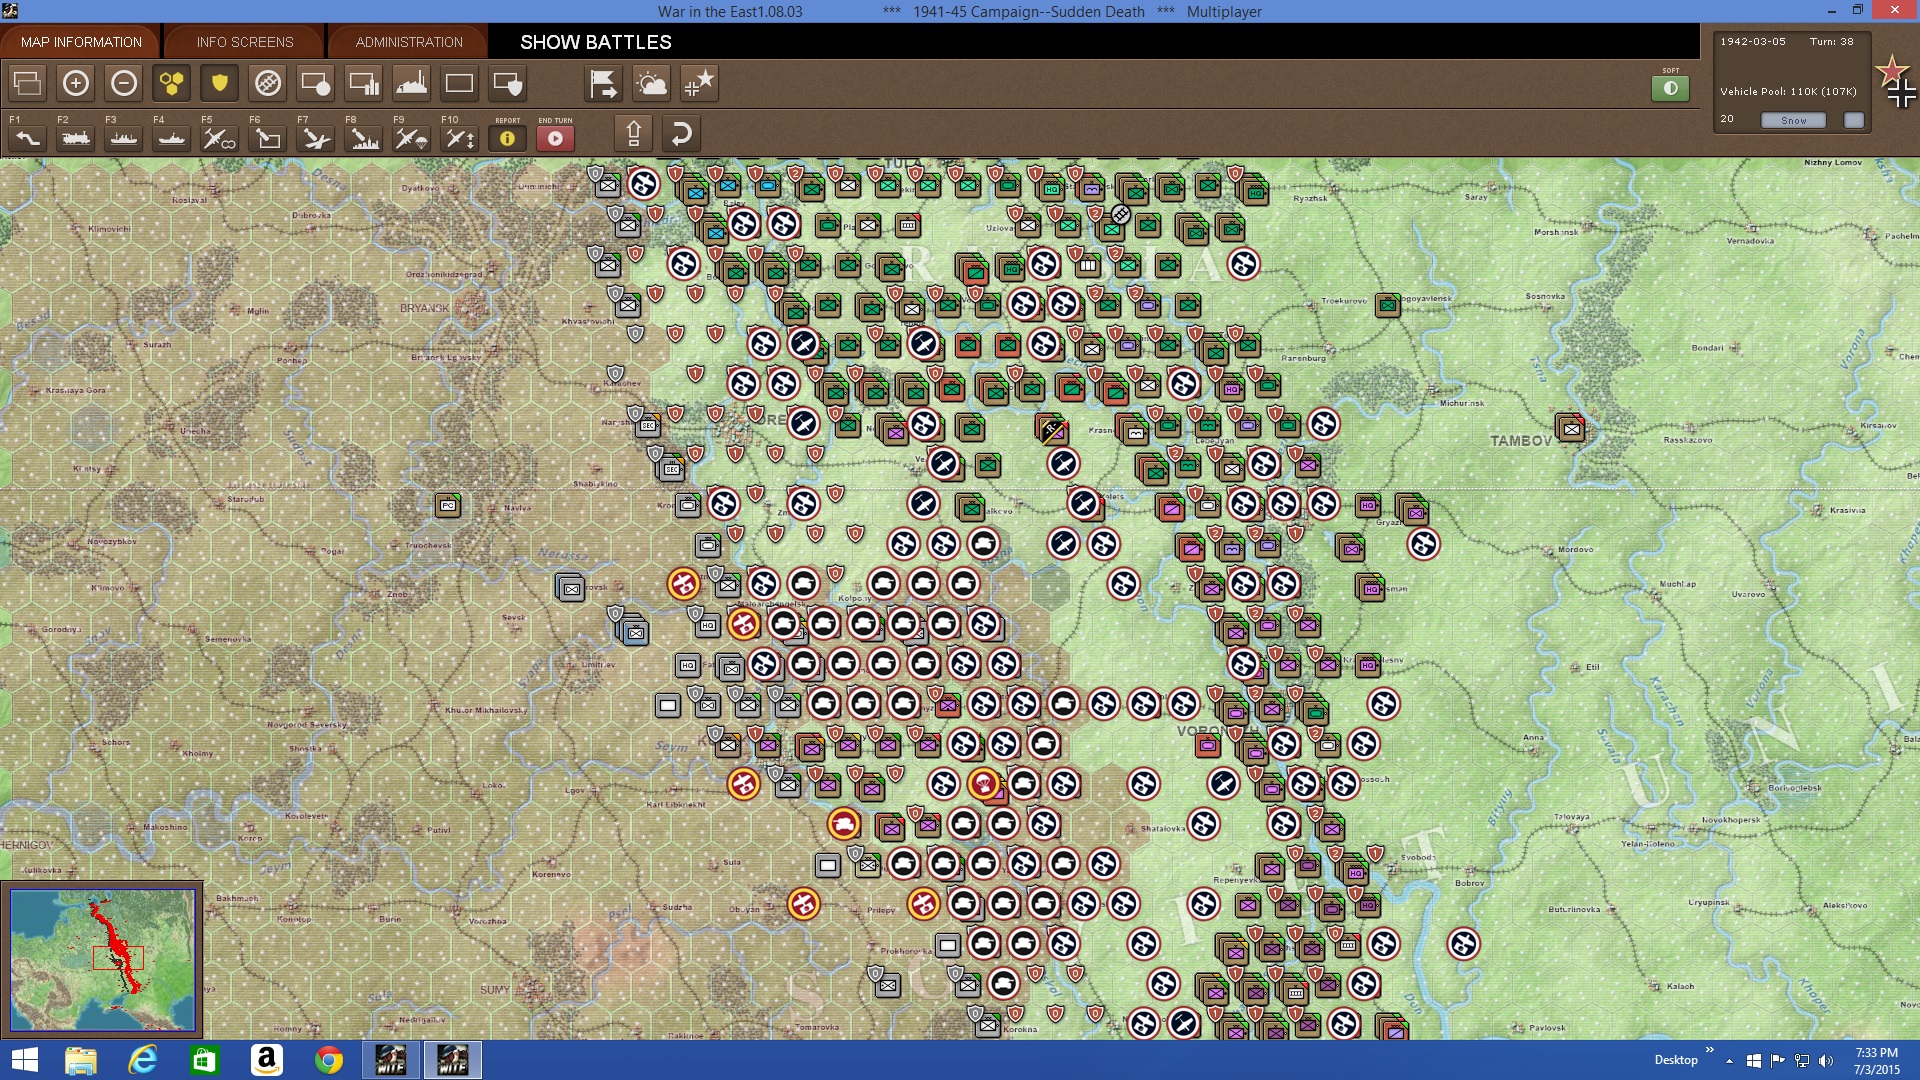Click the Turn: 38 indicator
The image size is (1920, 1080).
tap(1831, 42)
